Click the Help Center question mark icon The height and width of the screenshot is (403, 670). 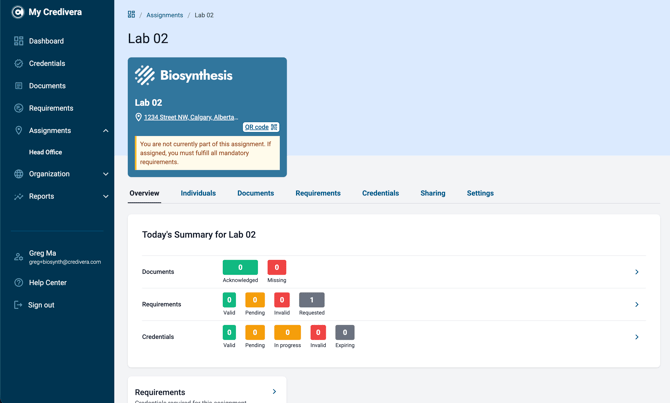[x=18, y=282]
